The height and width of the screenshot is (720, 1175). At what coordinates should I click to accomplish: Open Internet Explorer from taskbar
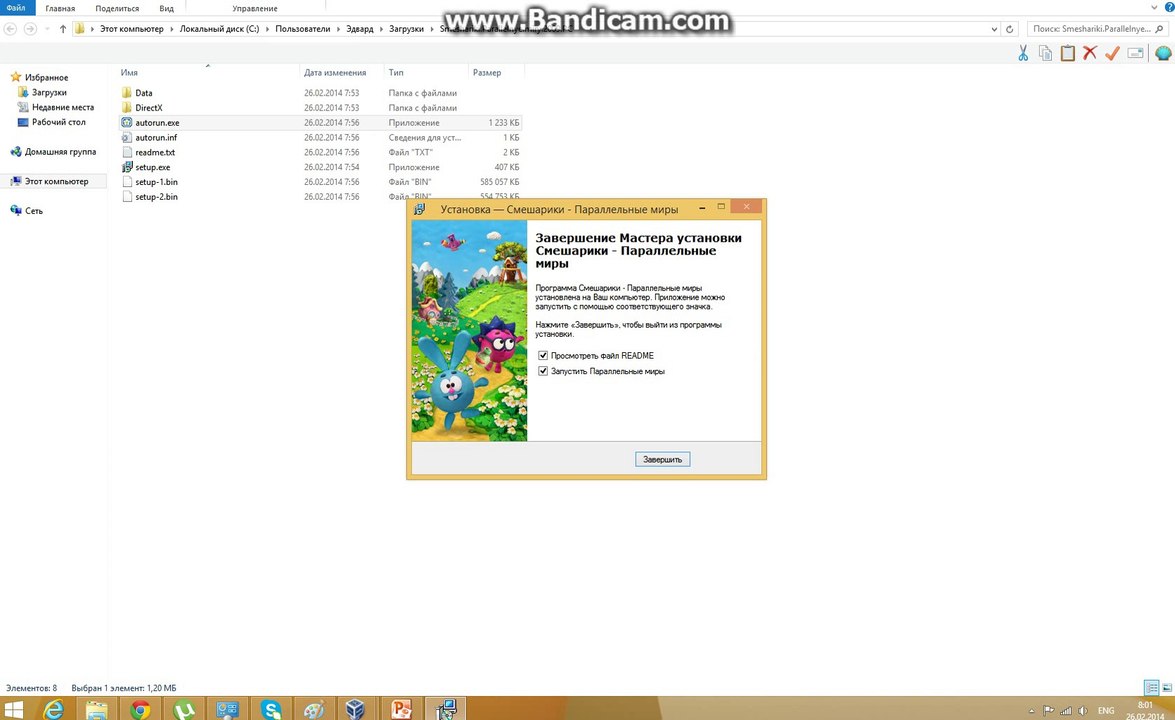point(53,708)
